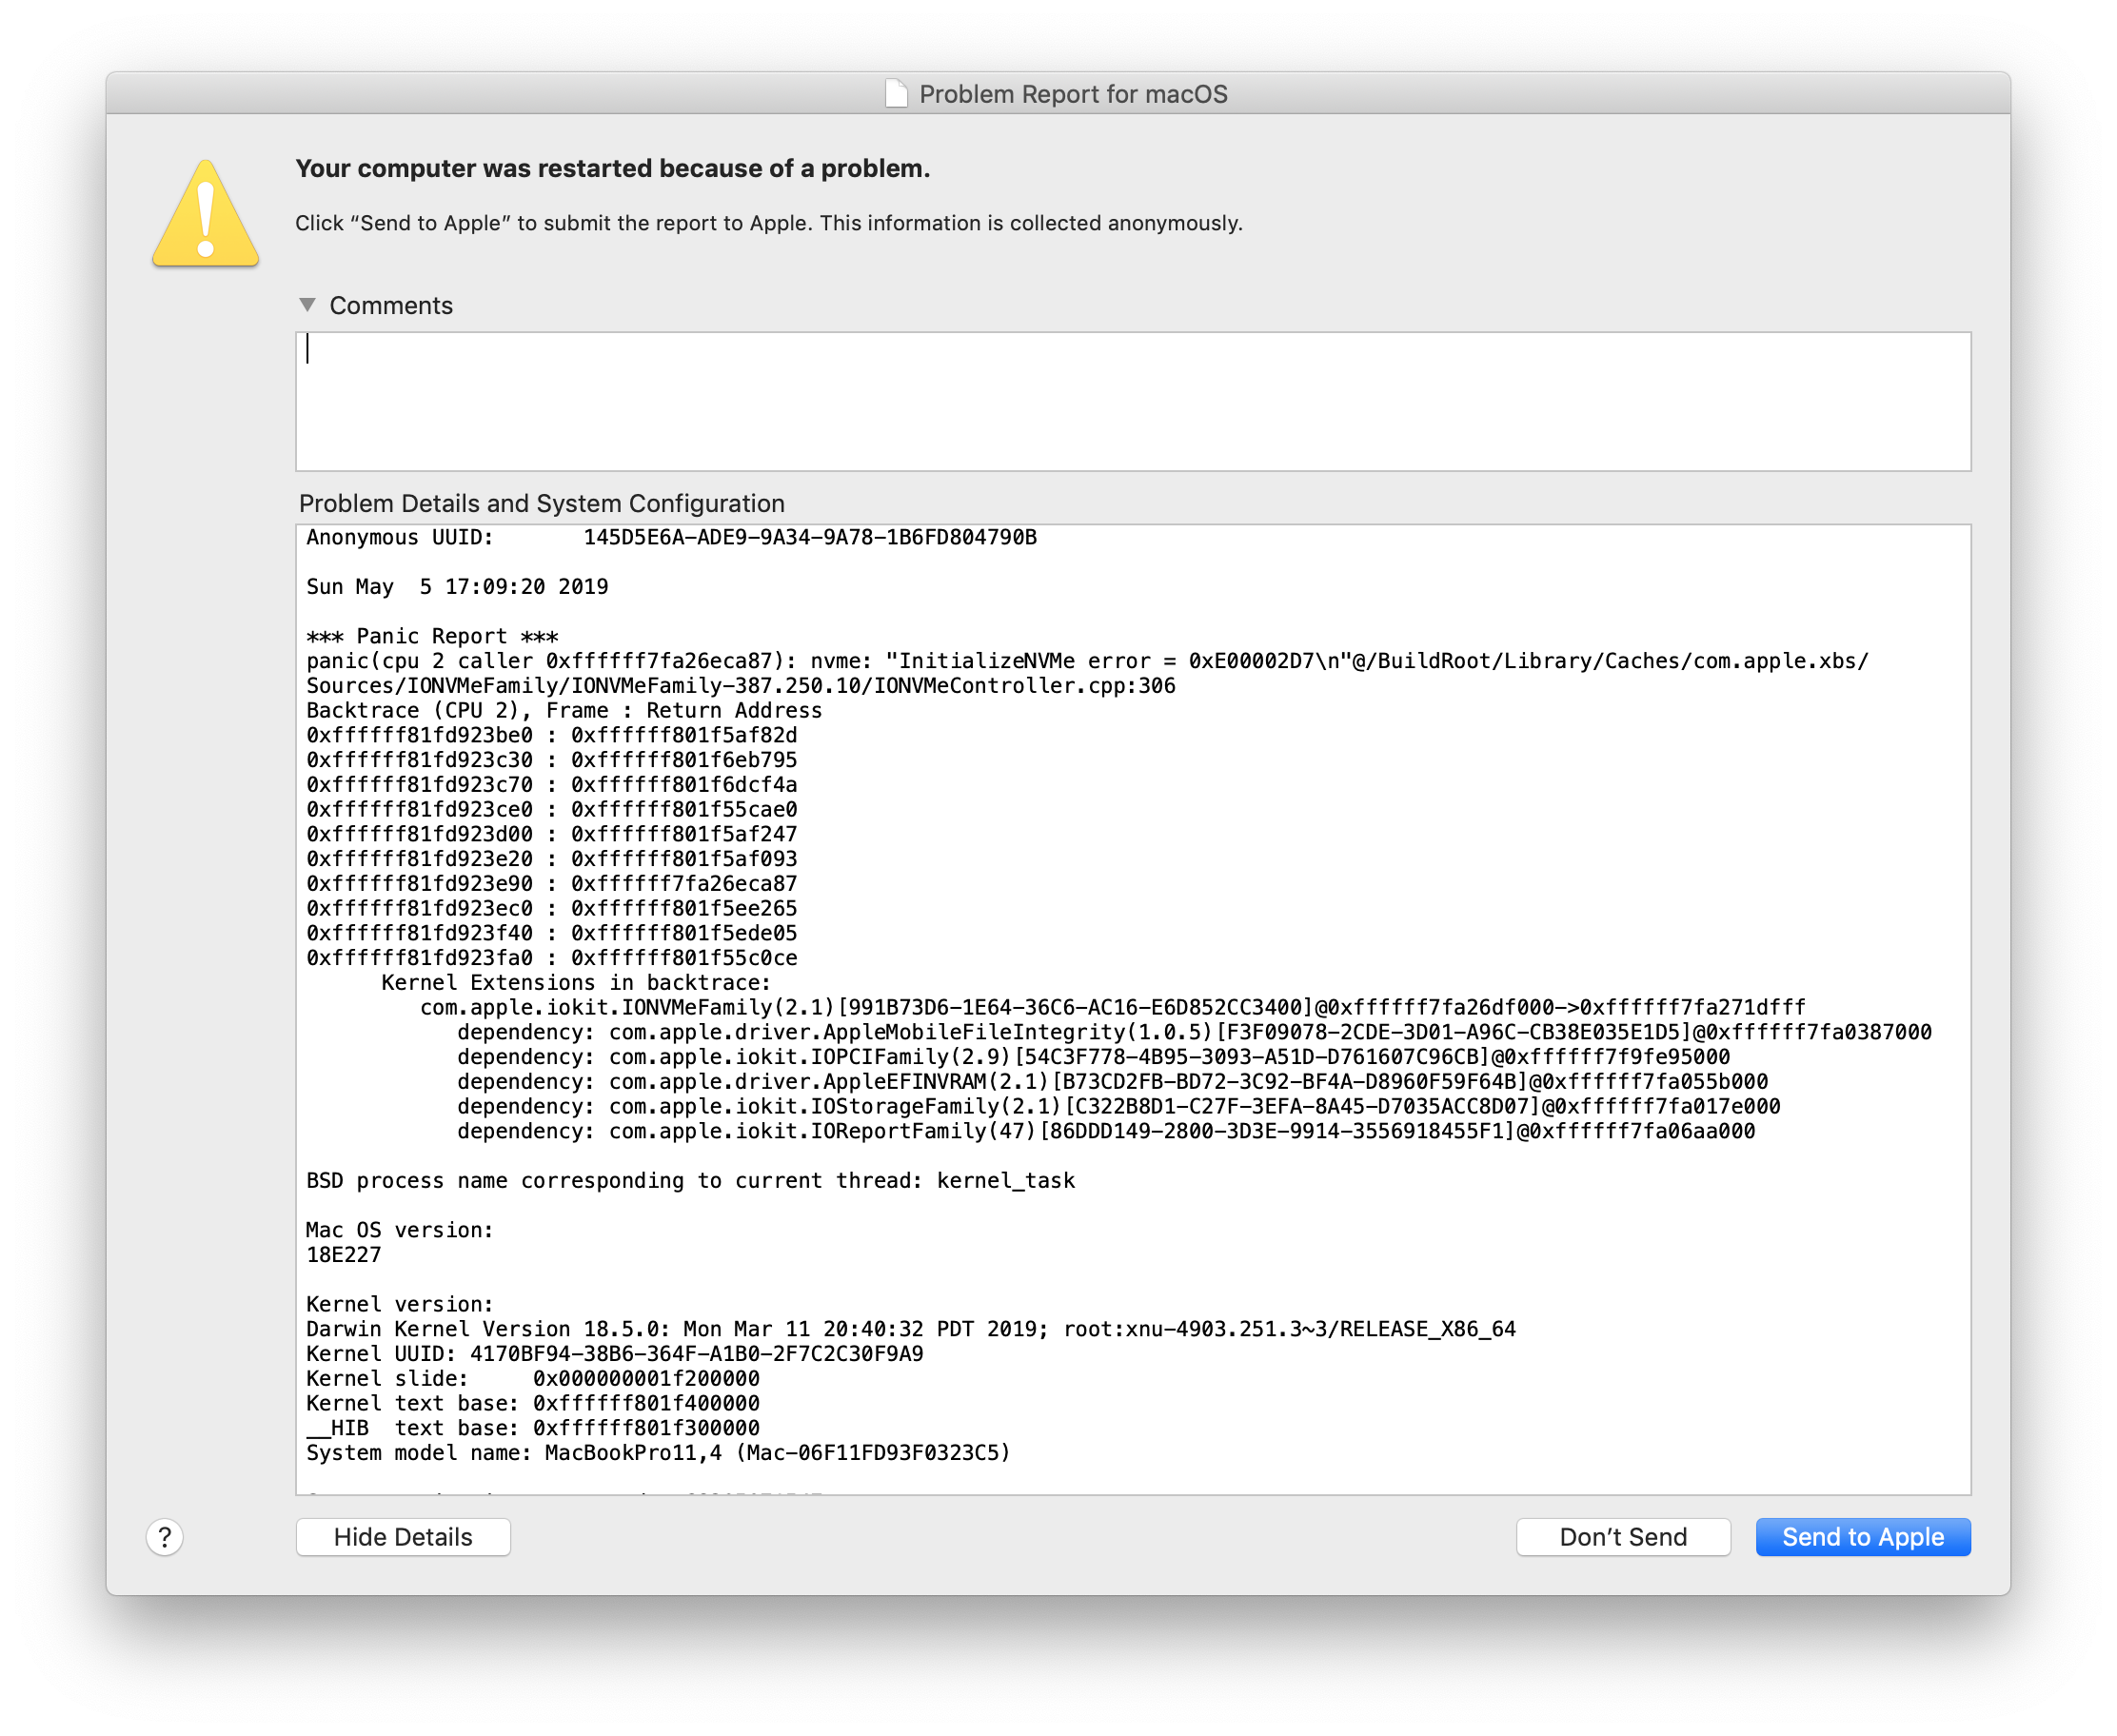Click the Panic Report header line

pyautogui.click(x=432, y=637)
